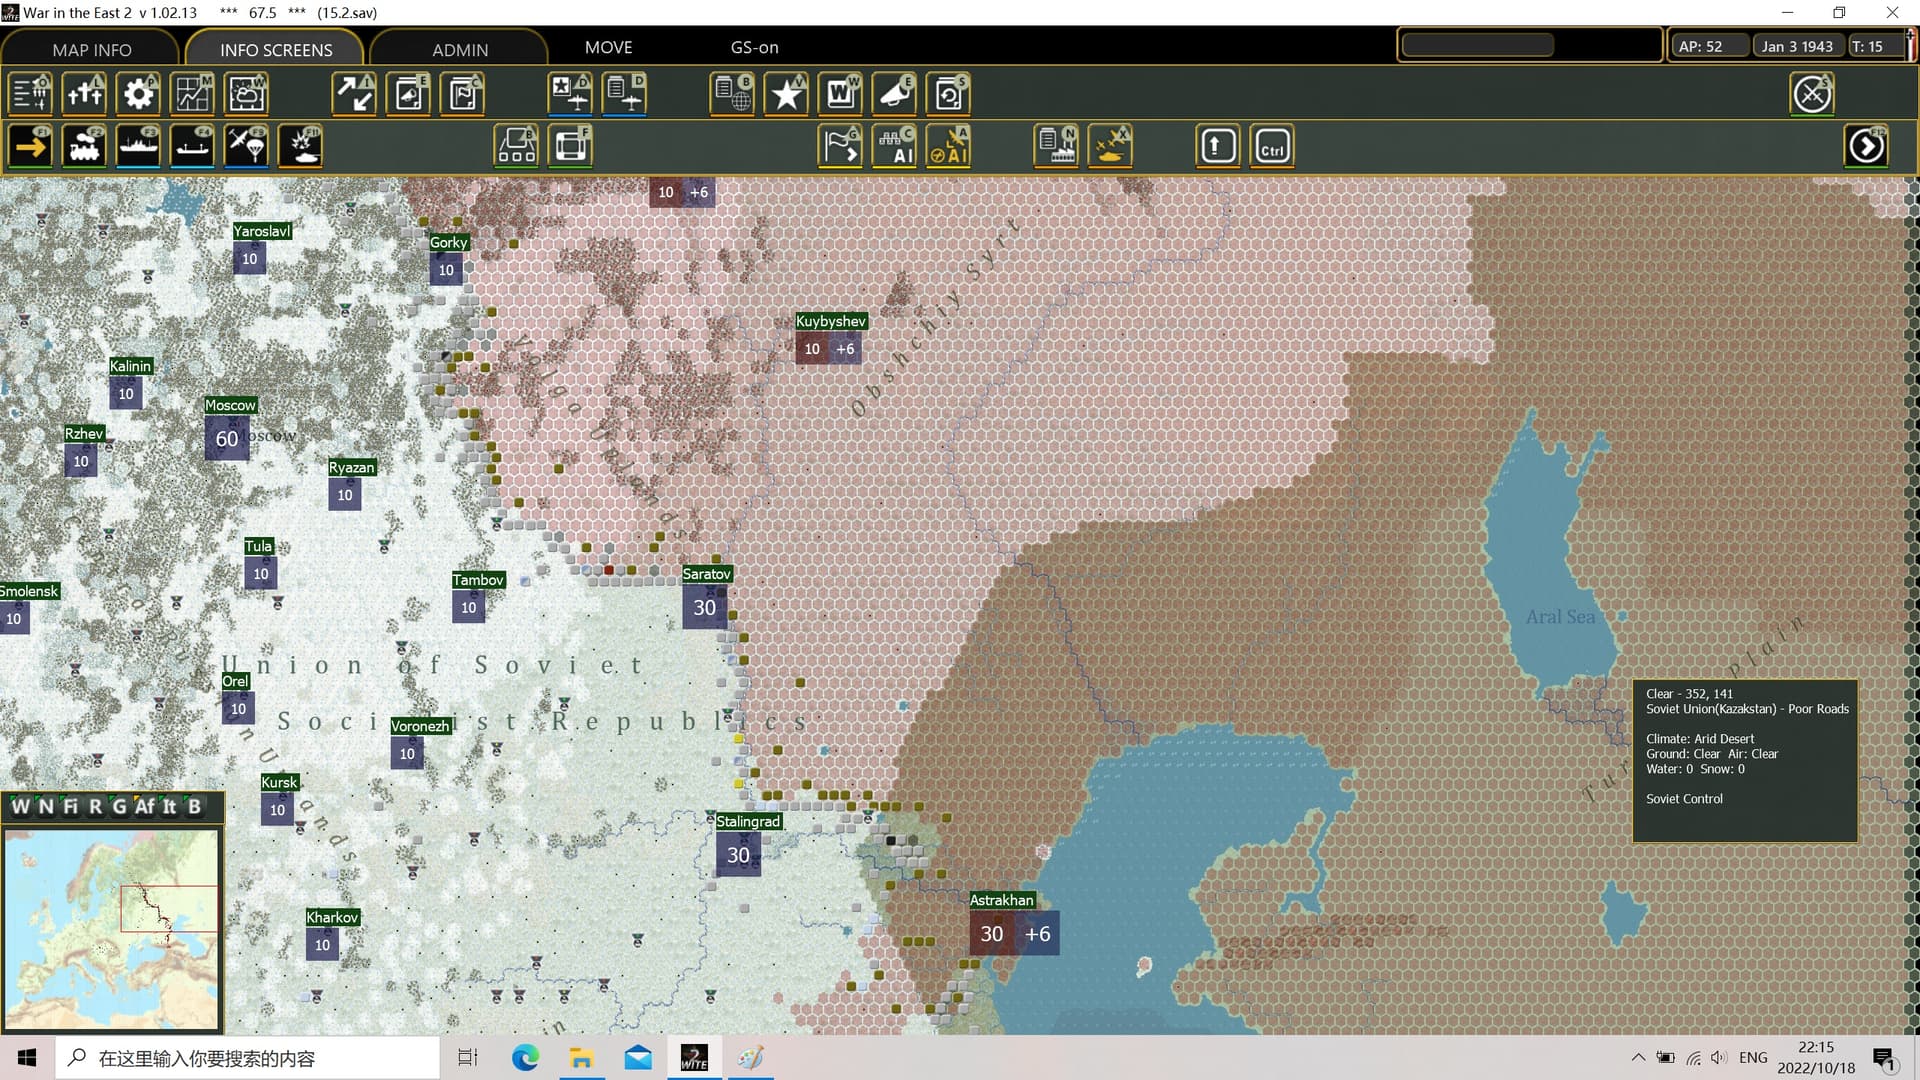
Task: Toggle the Shift arrow key button
Action: (1218, 146)
